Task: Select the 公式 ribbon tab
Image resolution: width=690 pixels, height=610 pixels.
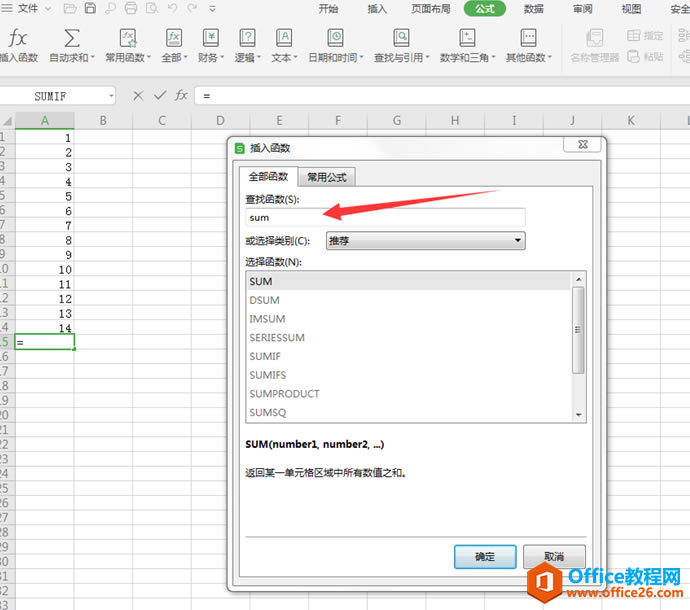Action: (484, 8)
